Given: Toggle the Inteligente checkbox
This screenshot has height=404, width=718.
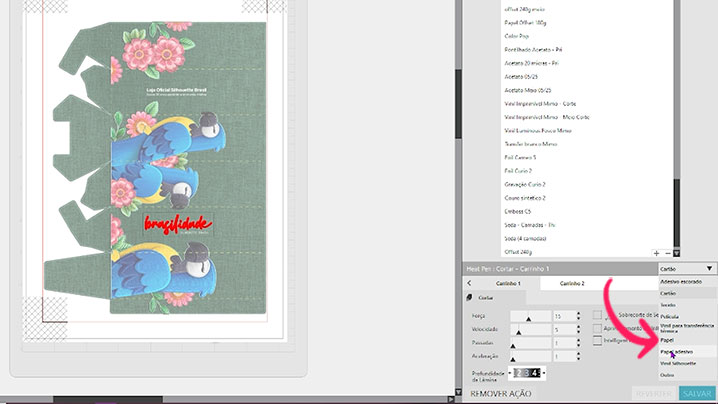Looking at the screenshot, I should click(x=597, y=341).
